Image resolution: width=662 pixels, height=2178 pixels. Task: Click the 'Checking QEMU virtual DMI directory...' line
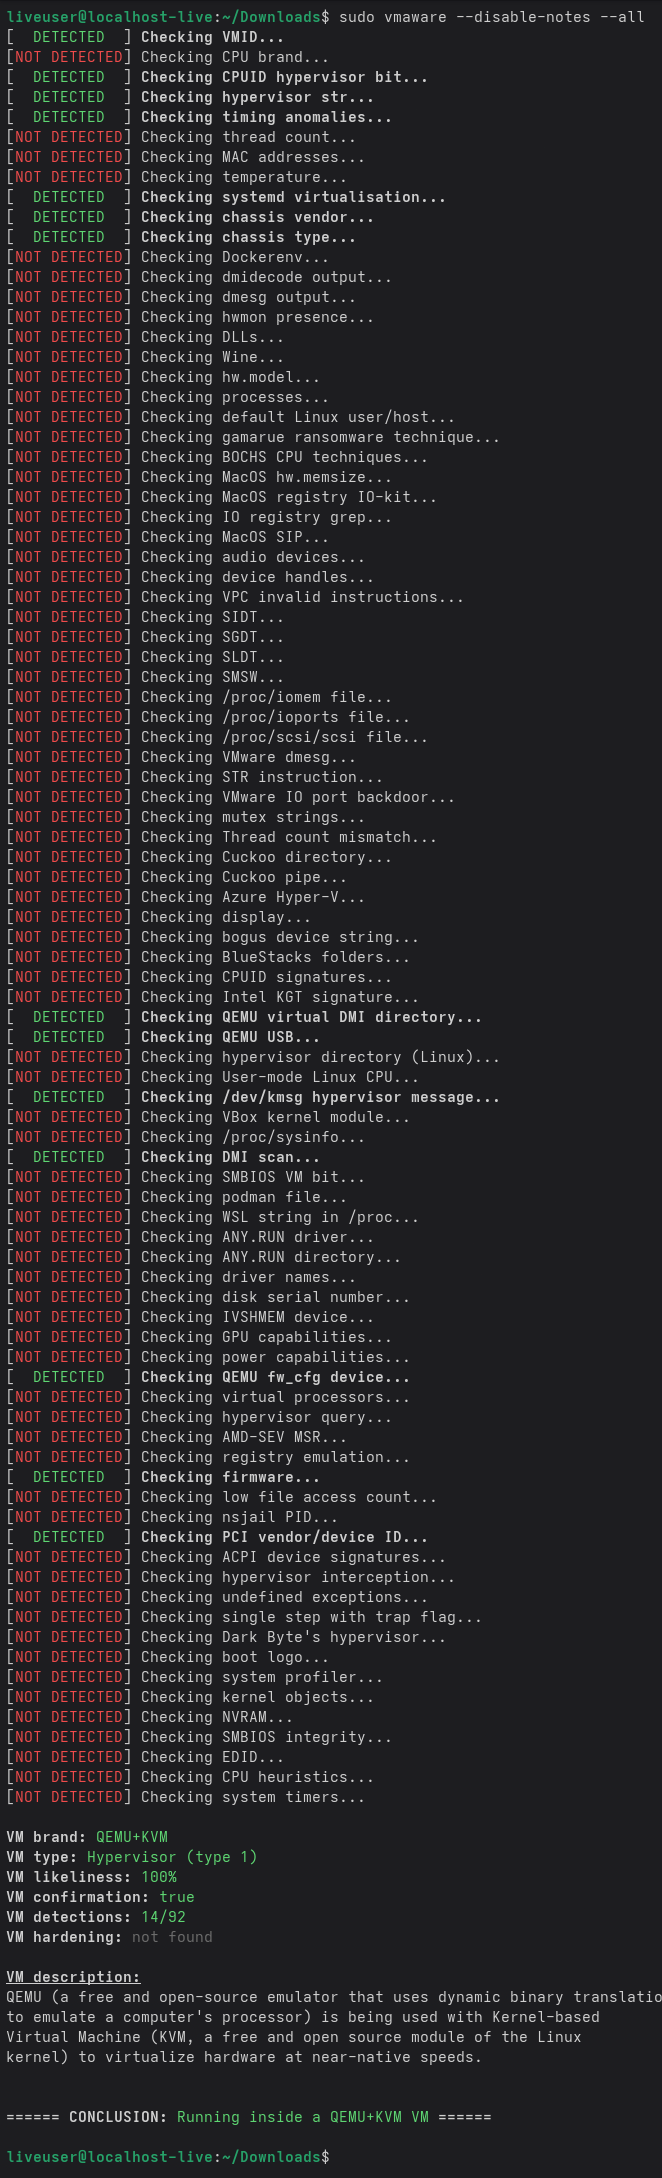point(311,1017)
